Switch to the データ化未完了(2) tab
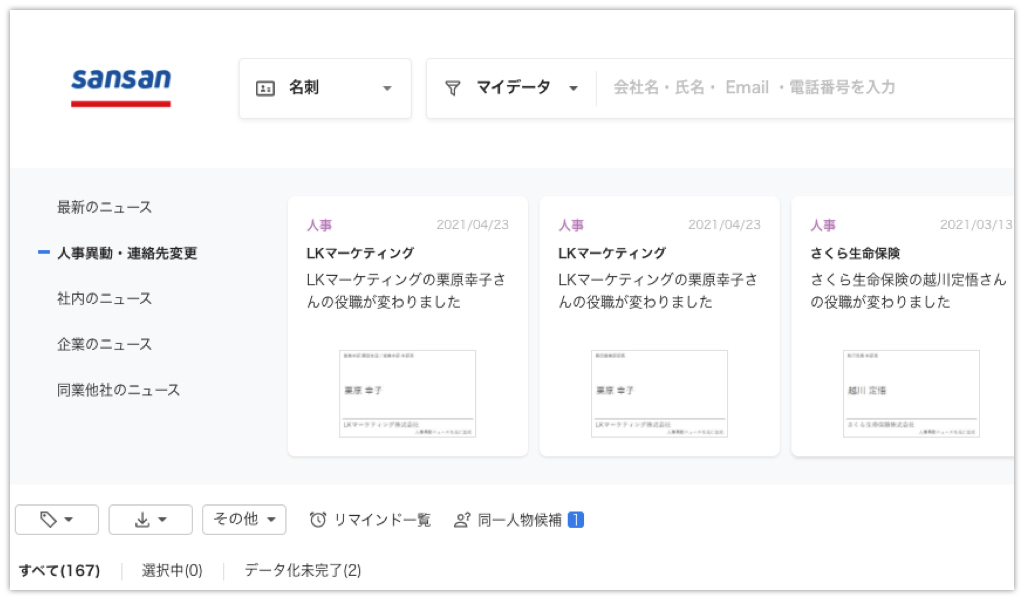 point(302,571)
